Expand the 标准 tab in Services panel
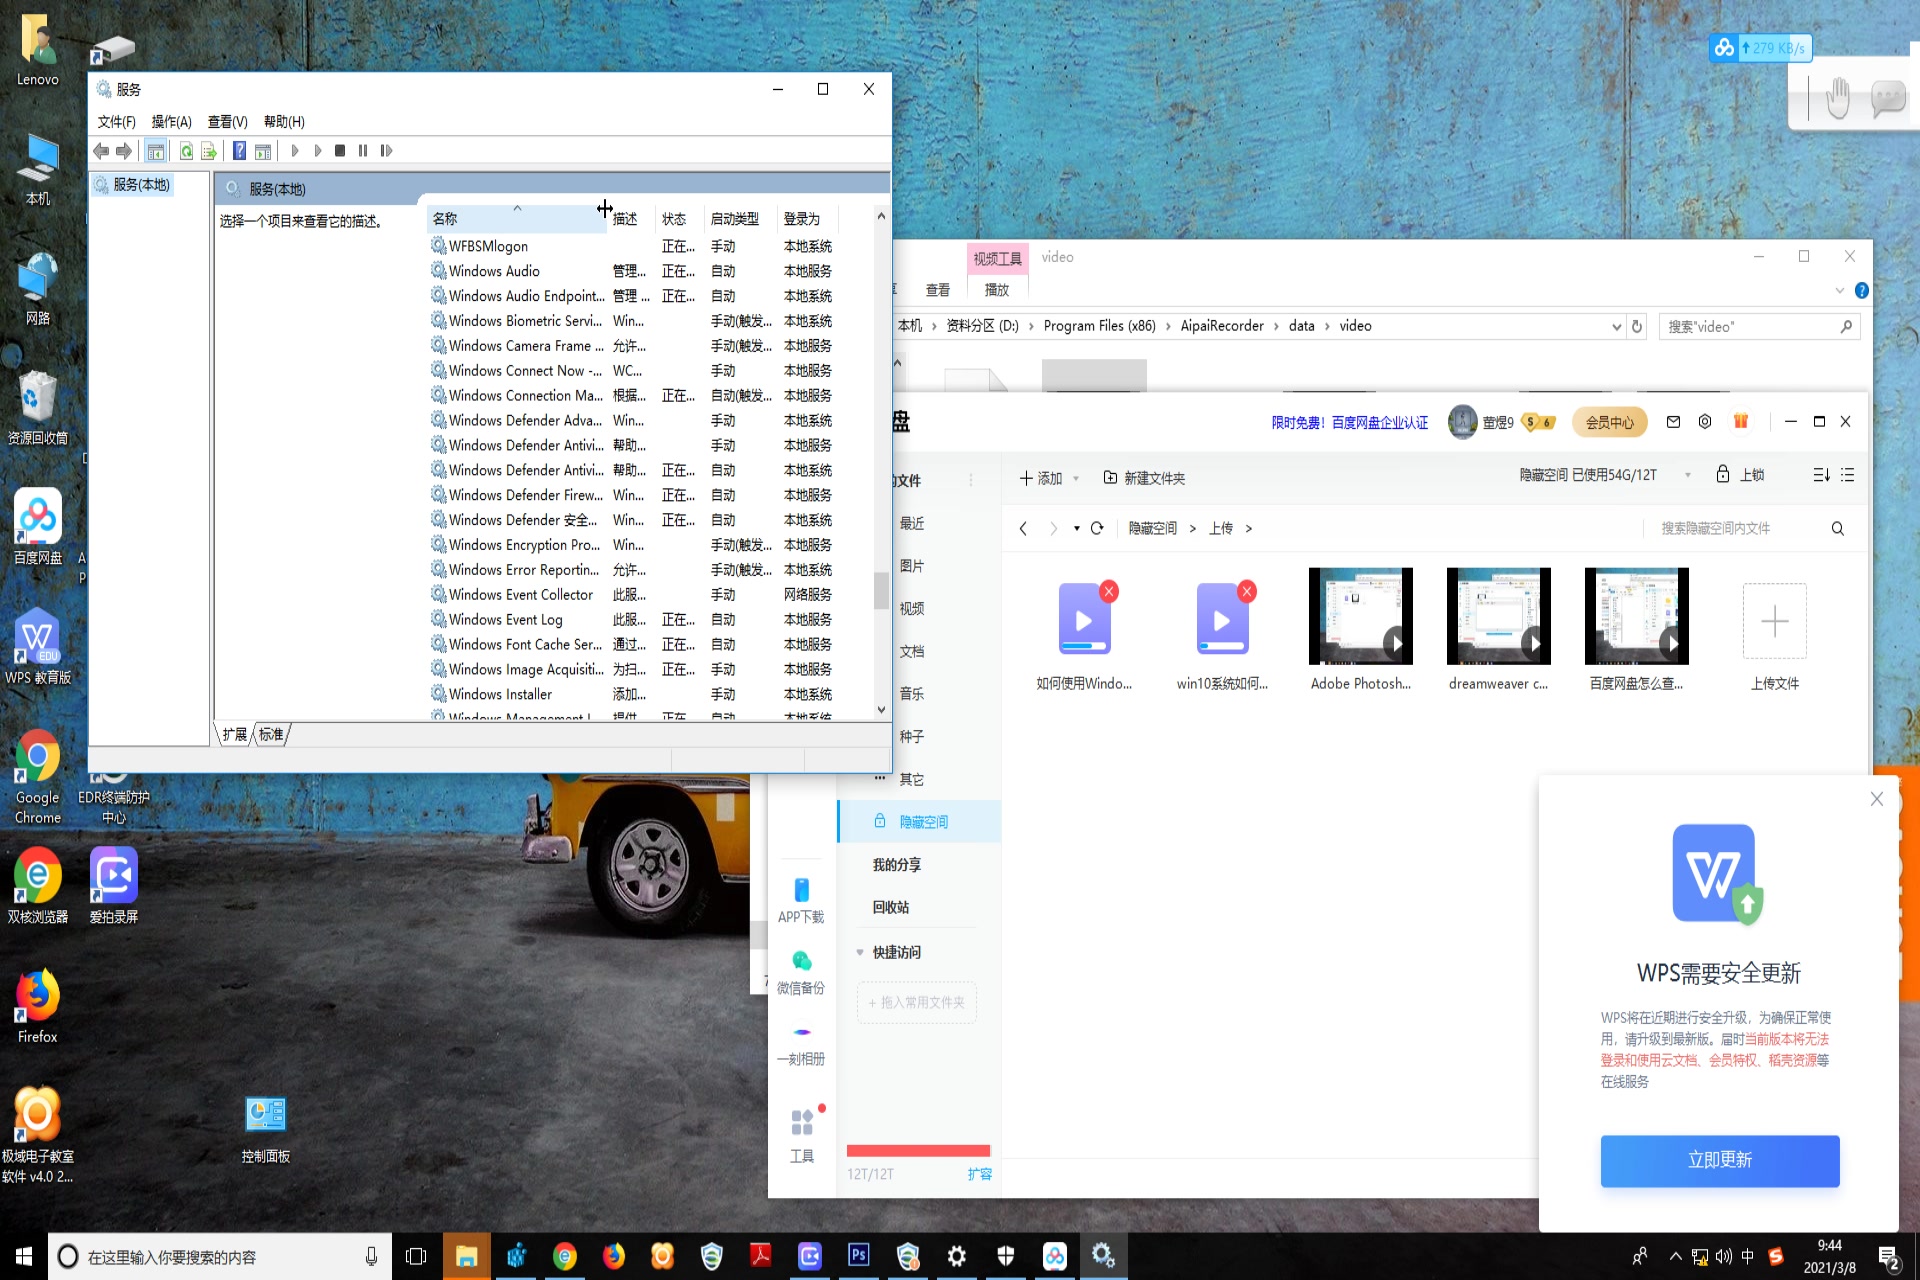Image resolution: width=1920 pixels, height=1280 pixels. [273, 733]
